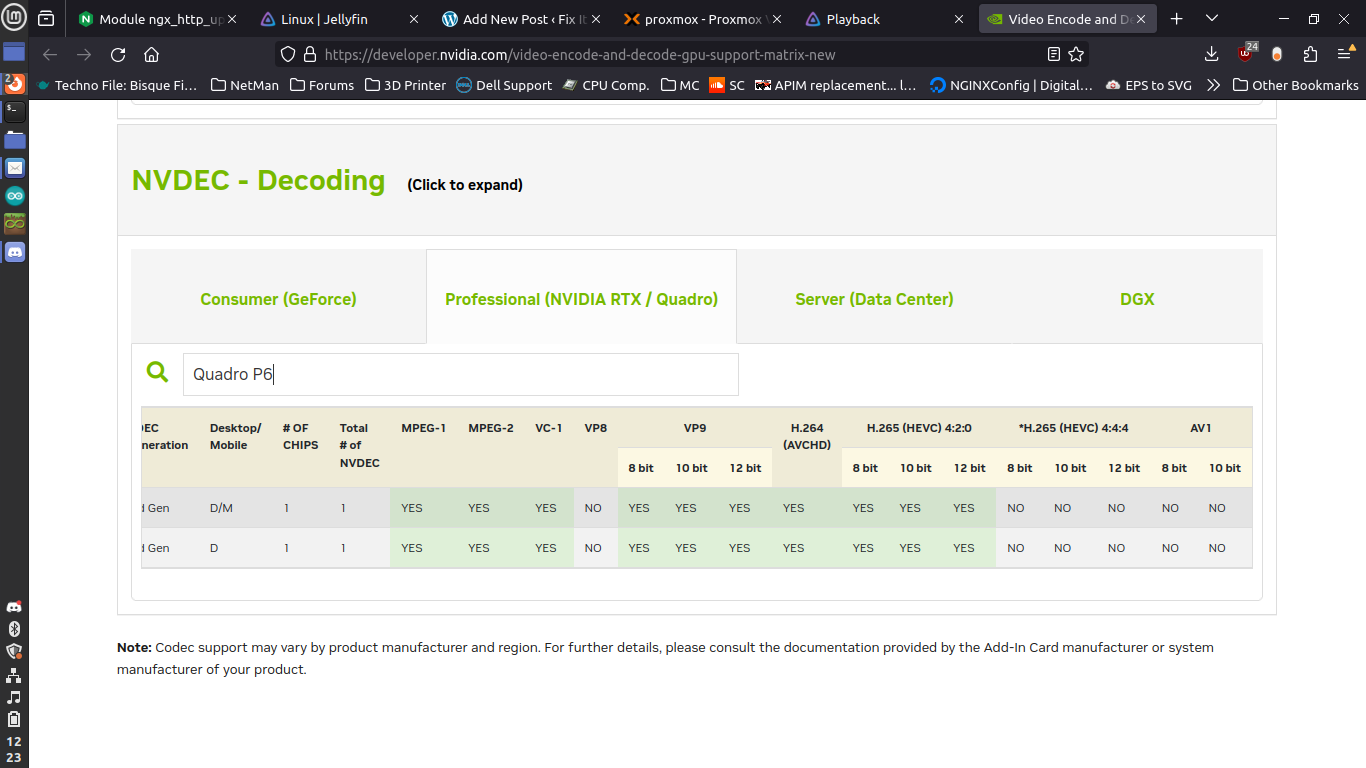Open the NGINXConfig | Digital… bookmark

tap(1011, 85)
